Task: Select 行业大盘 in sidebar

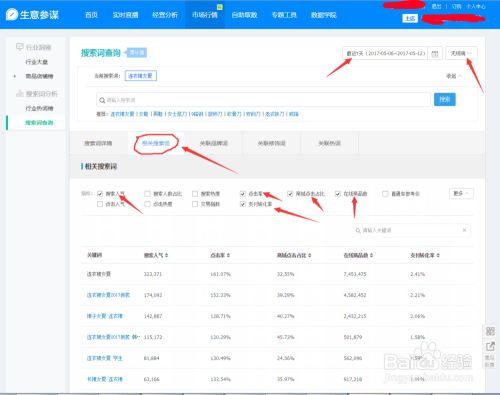Action: tap(37, 62)
